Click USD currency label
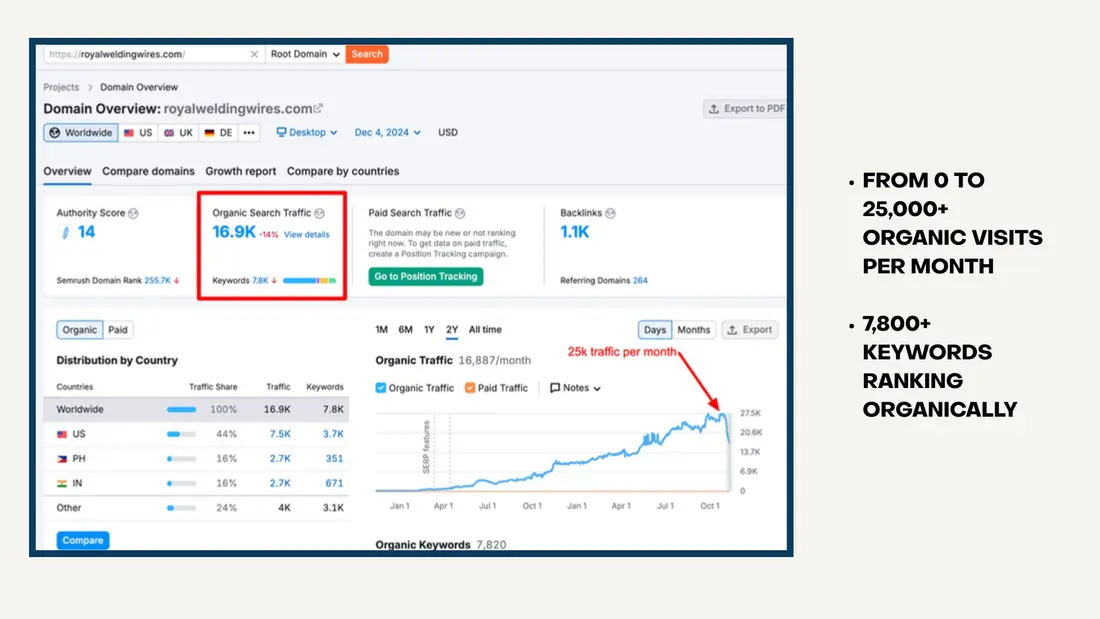Viewport: 1100px width, 619px height. click(448, 133)
